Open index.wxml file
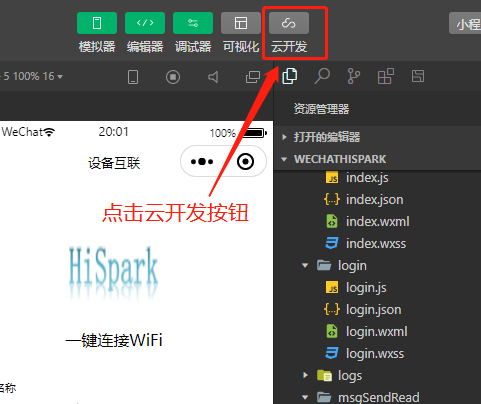 (x=377, y=222)
